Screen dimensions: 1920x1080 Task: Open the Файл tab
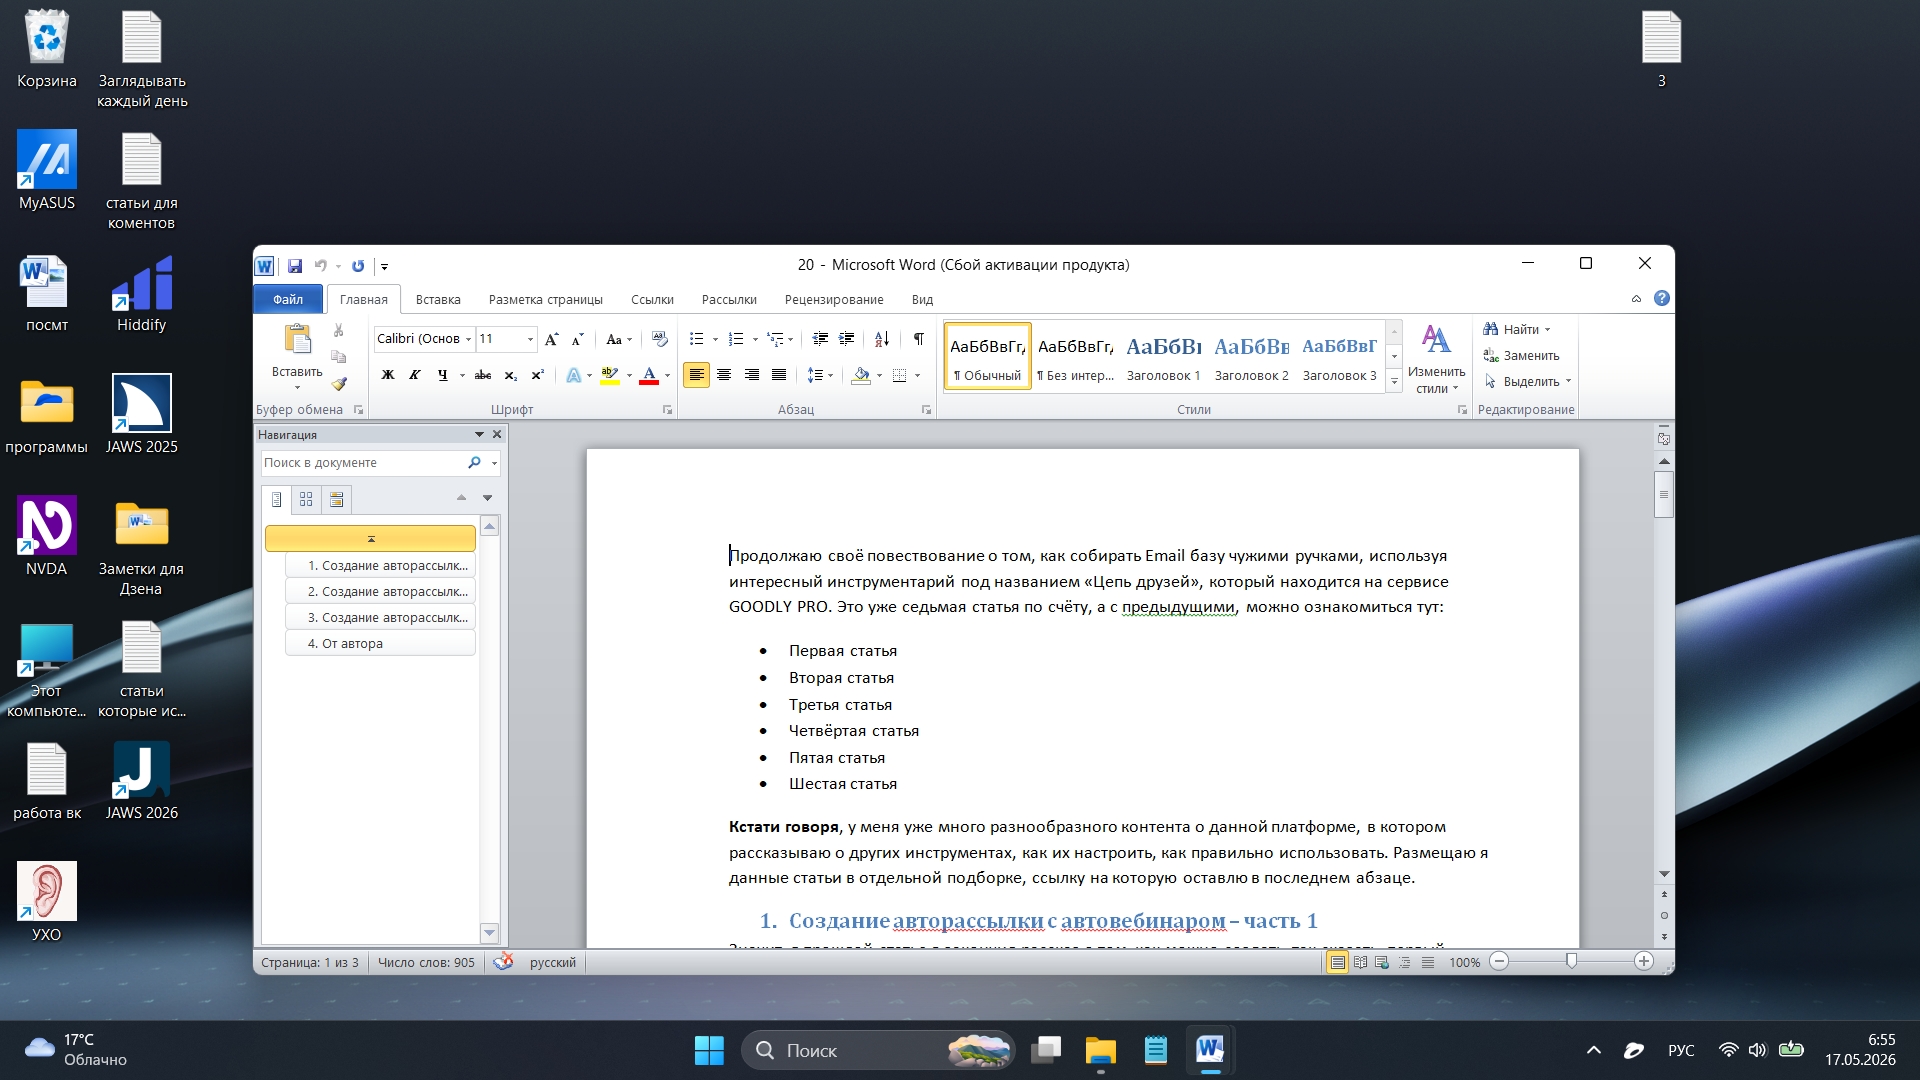[x=288, y=299]
